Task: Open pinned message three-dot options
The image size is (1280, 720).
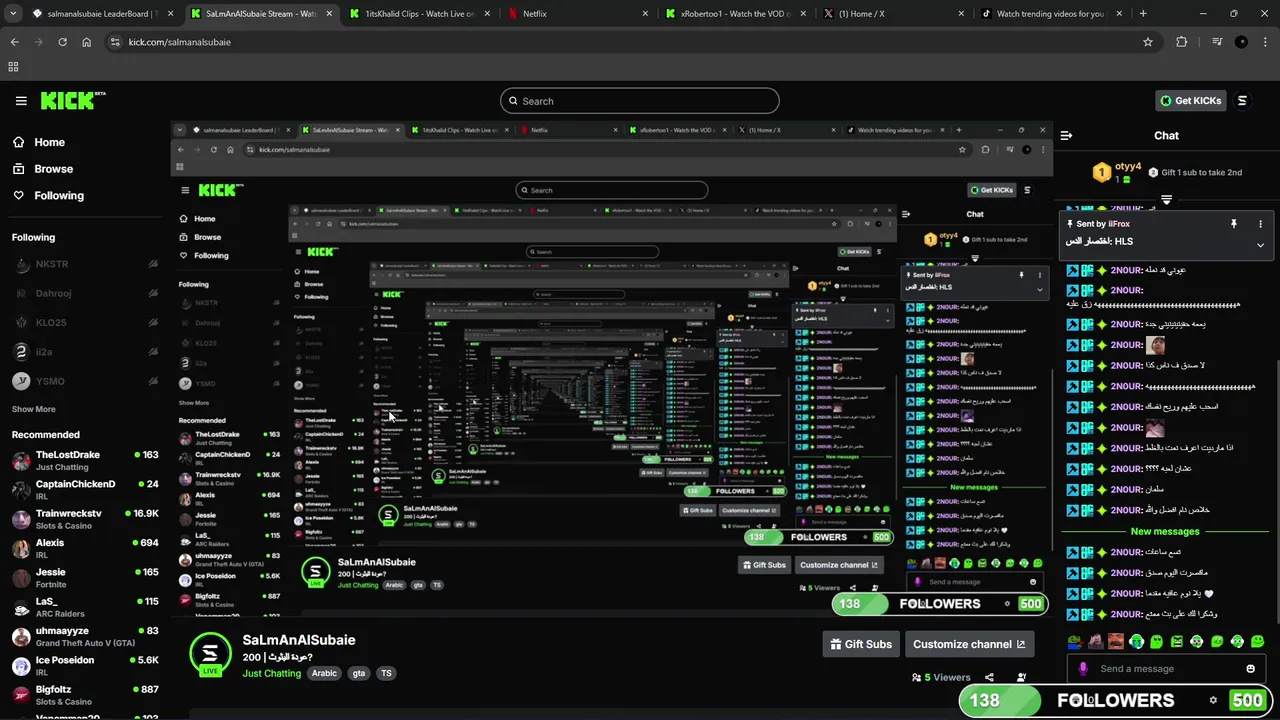Action: (x=1260, y=224)
